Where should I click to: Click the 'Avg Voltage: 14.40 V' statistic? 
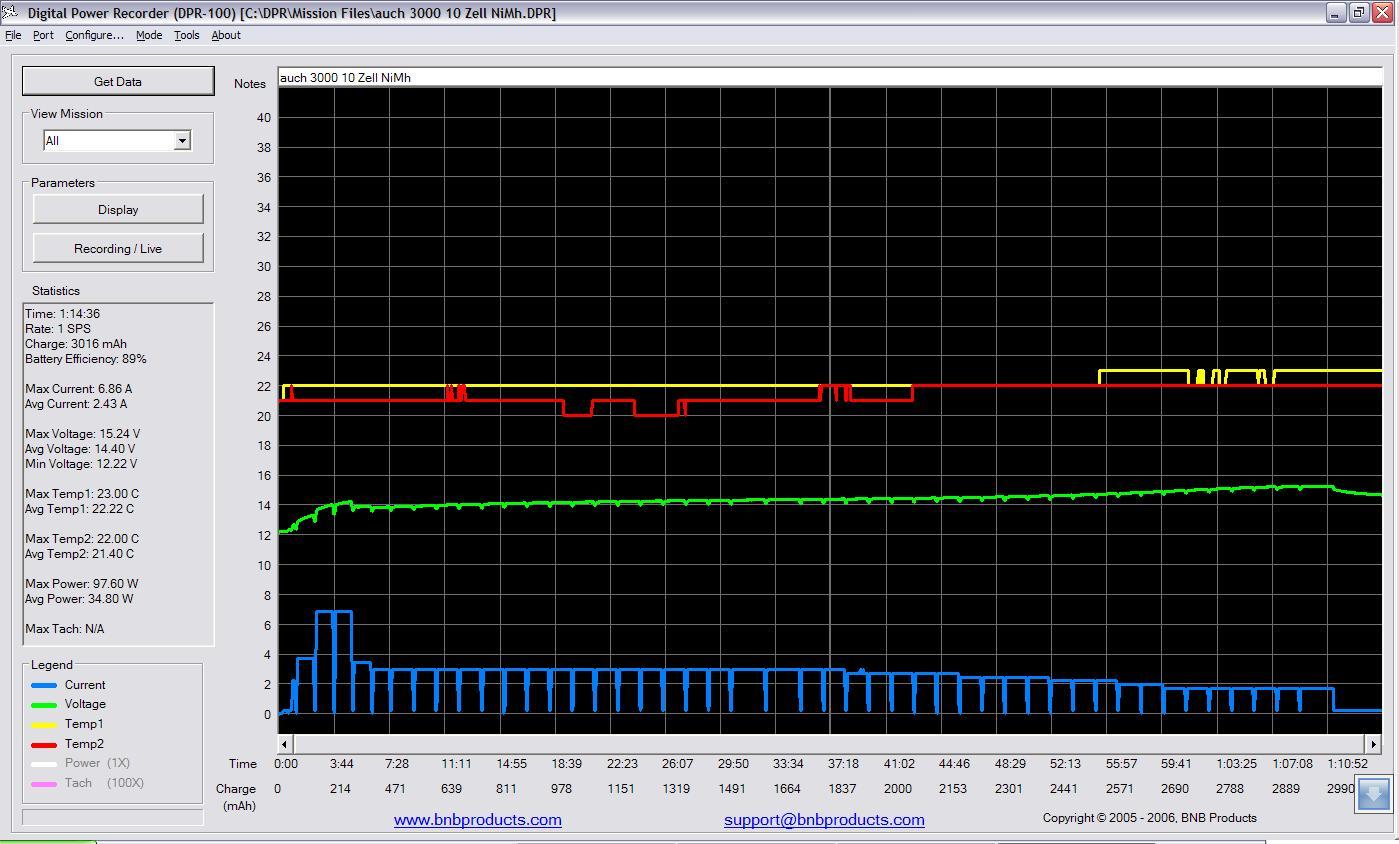pos(81,449)
